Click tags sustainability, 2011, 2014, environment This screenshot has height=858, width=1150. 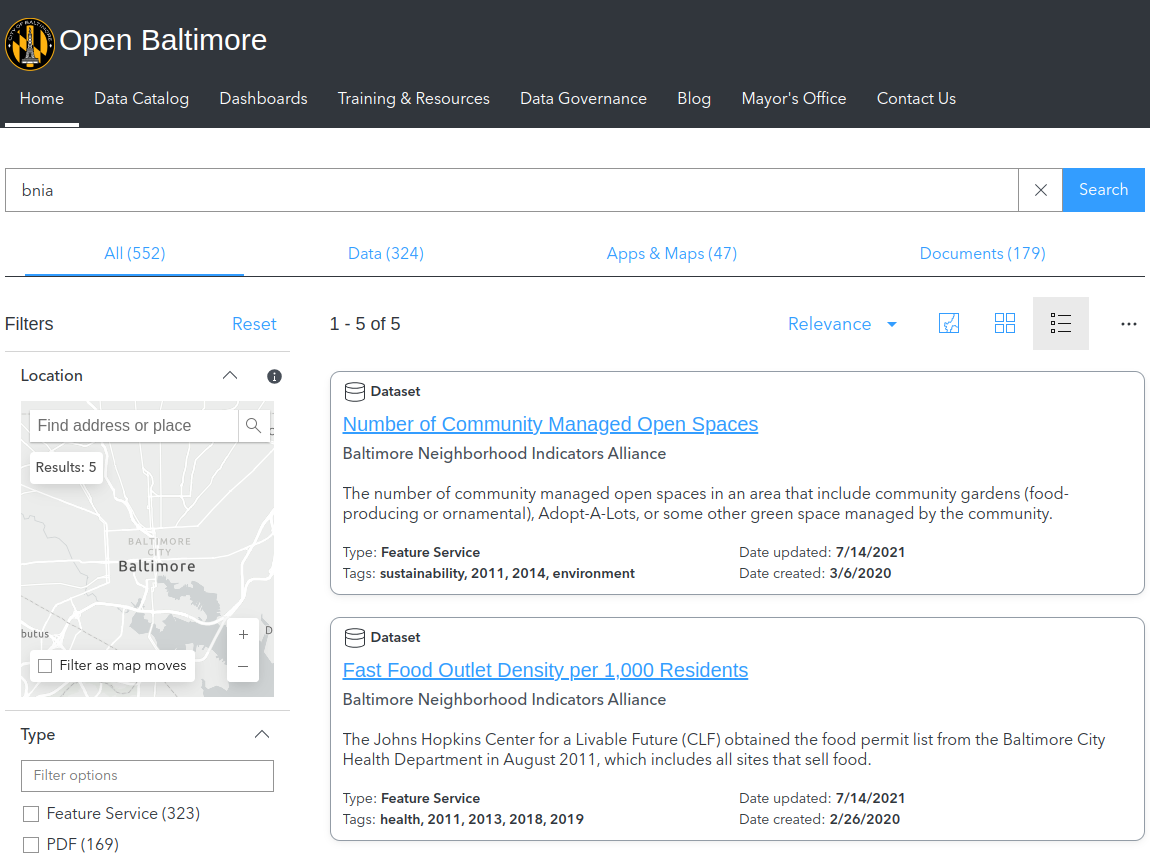point(488,573)
